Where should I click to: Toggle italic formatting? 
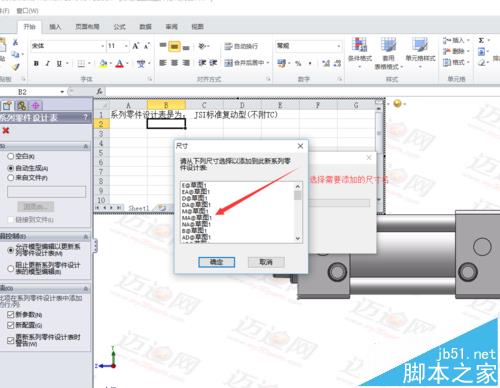(x=48, y=63)
